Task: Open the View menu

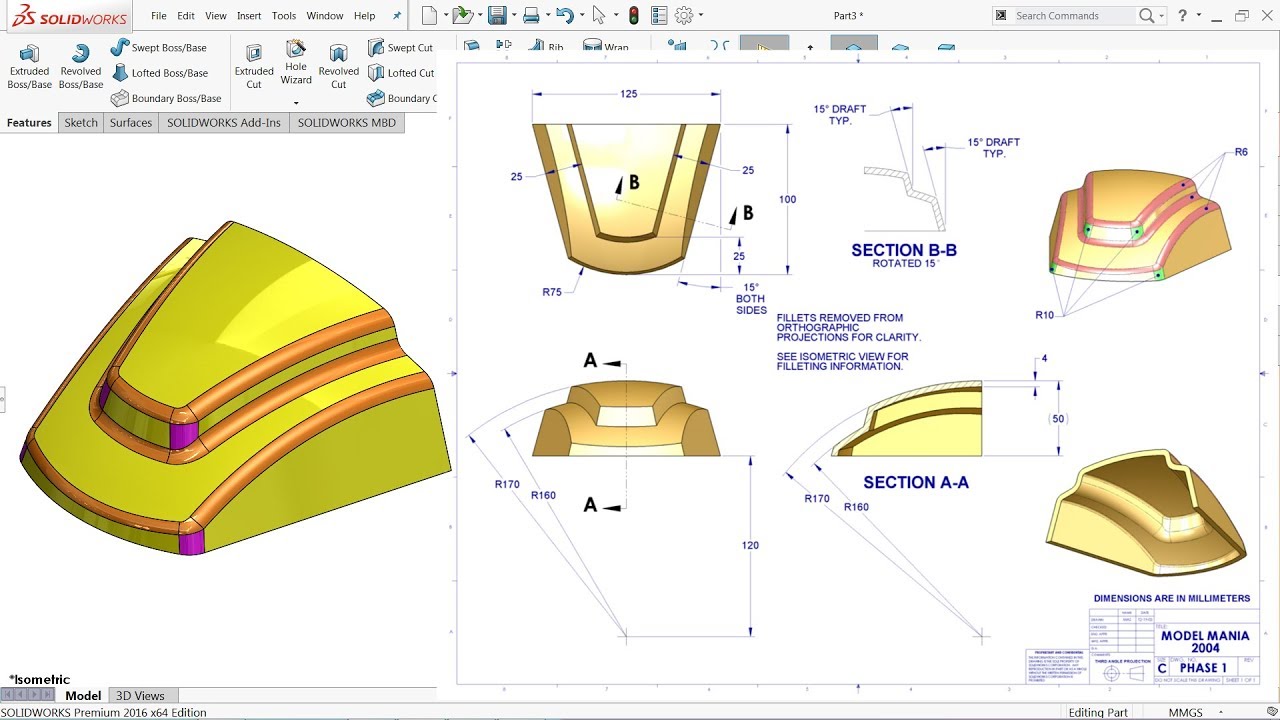Action: (216, 16)
